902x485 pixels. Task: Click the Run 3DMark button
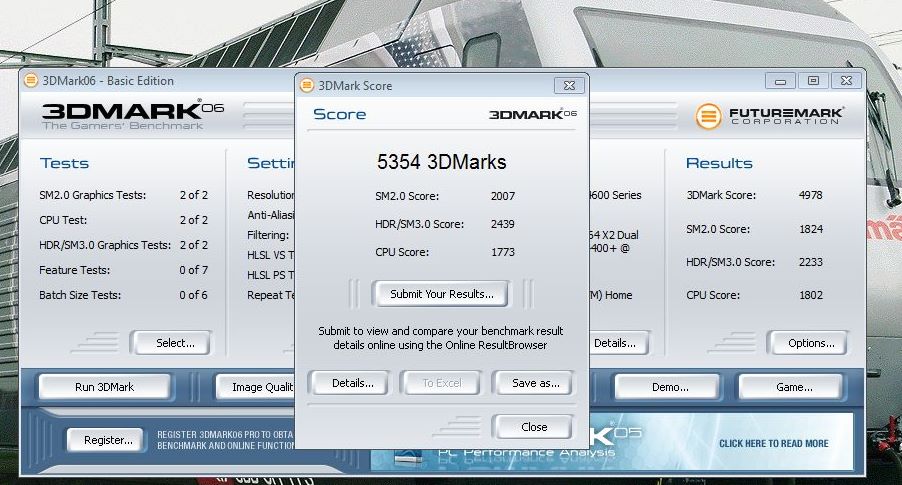click(x=105, y=387)
